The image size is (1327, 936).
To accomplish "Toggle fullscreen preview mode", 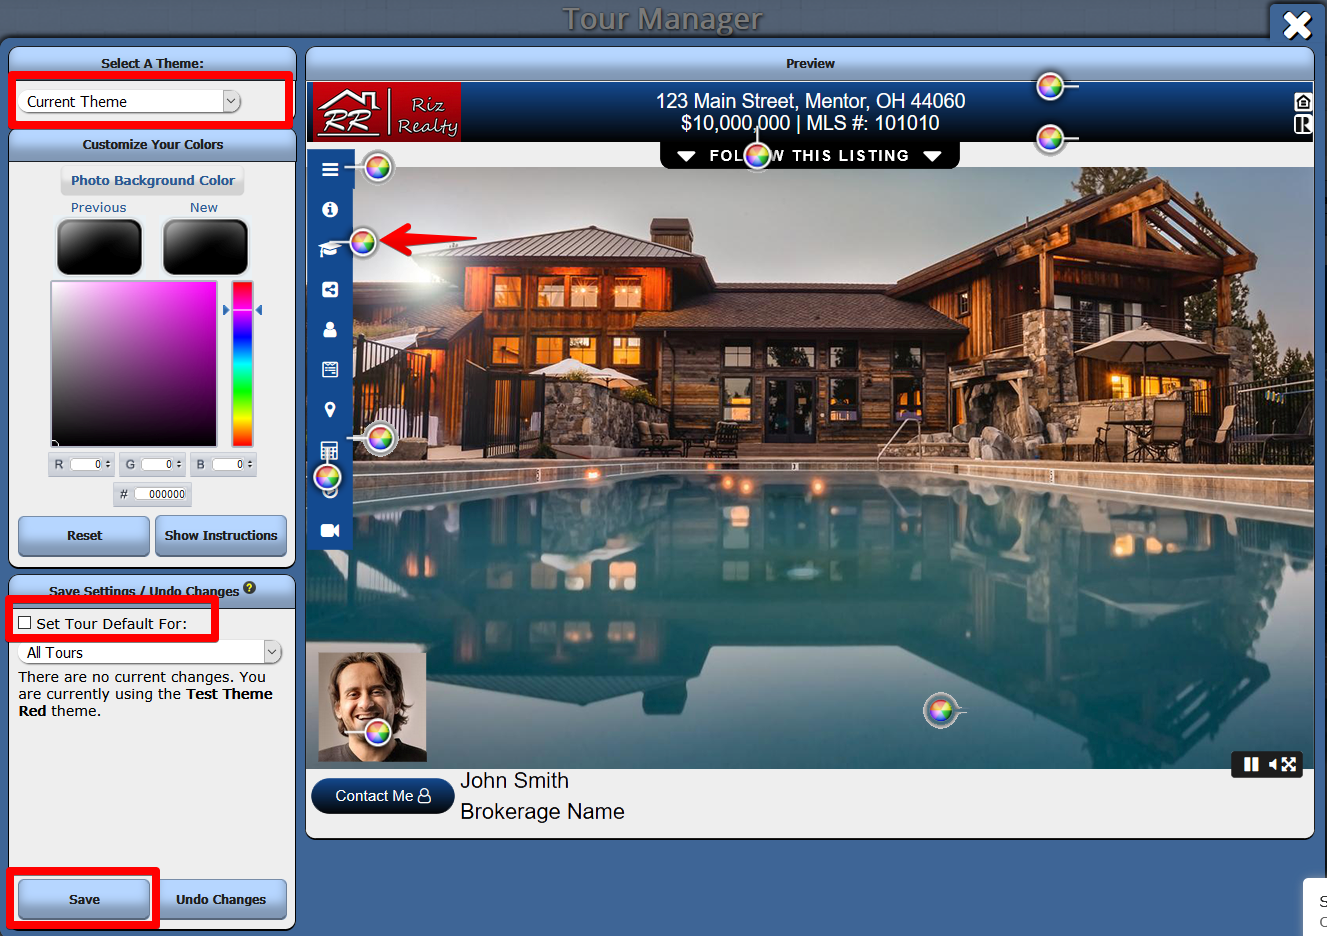I will pyautogui.click(x=1289, y=764).
